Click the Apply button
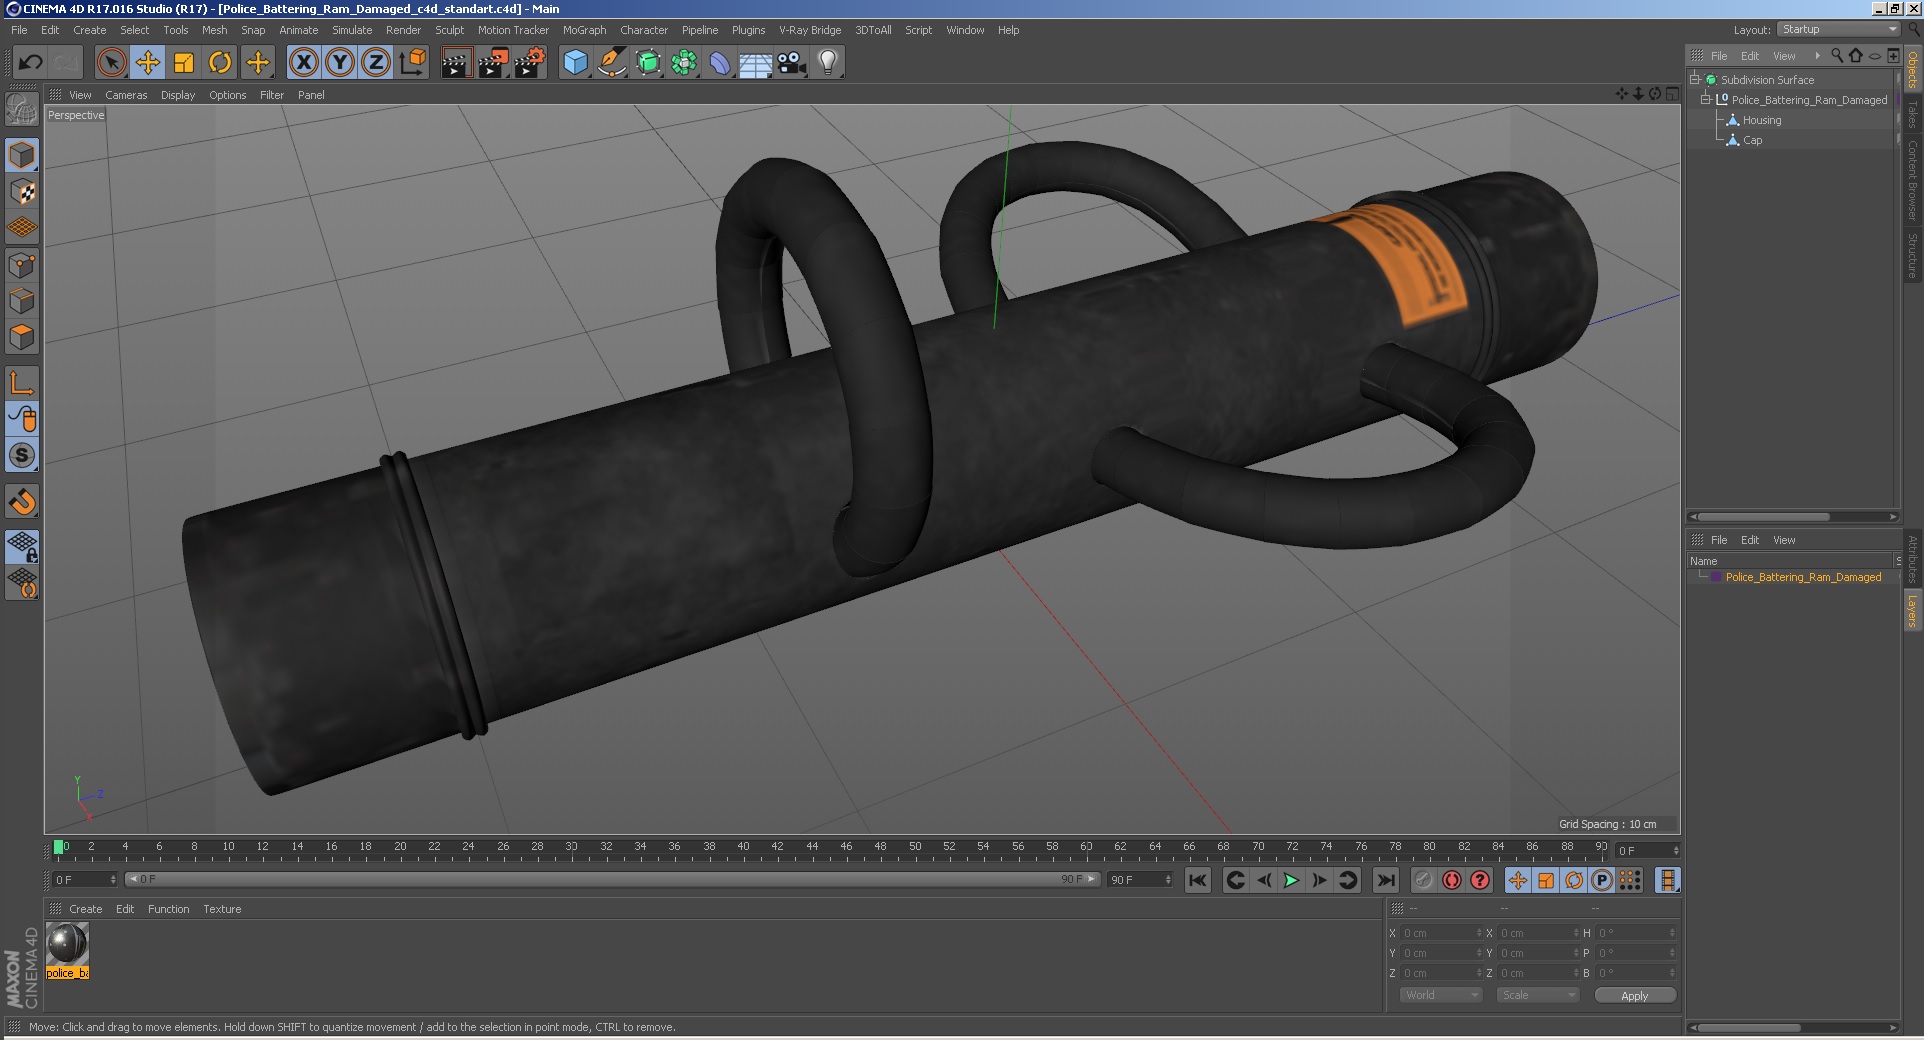The height and width of the screenshot is (1040, 1924). tap(1634, 996)
